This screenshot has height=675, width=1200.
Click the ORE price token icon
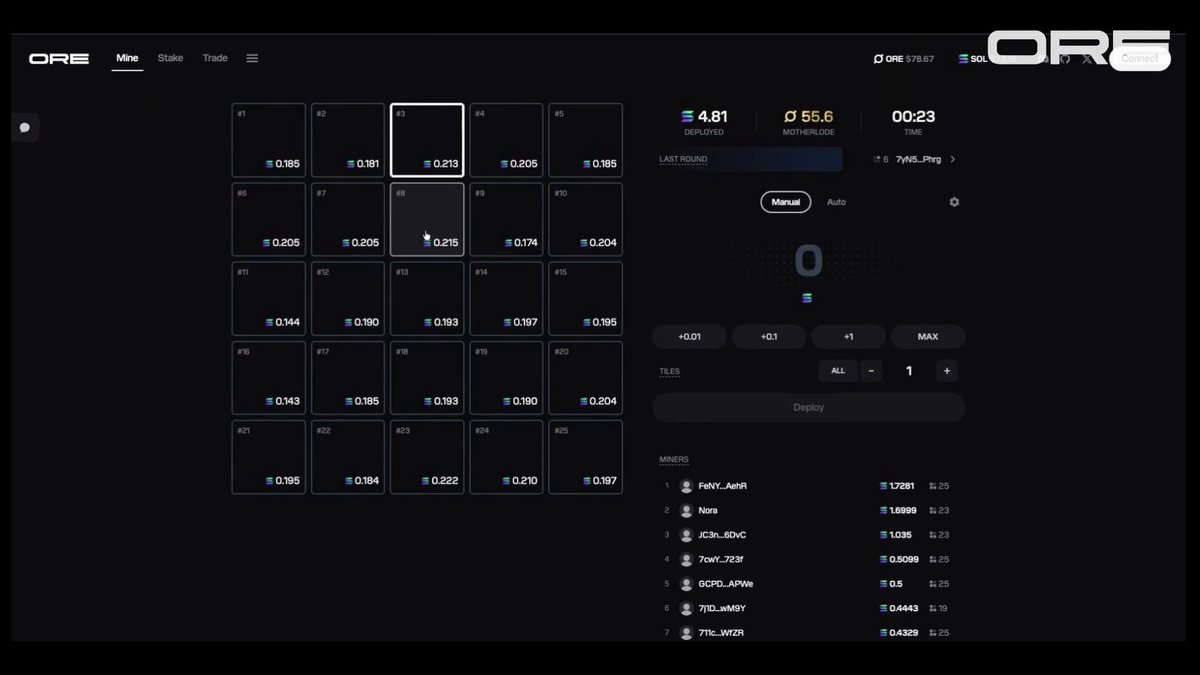pos(878,59)
